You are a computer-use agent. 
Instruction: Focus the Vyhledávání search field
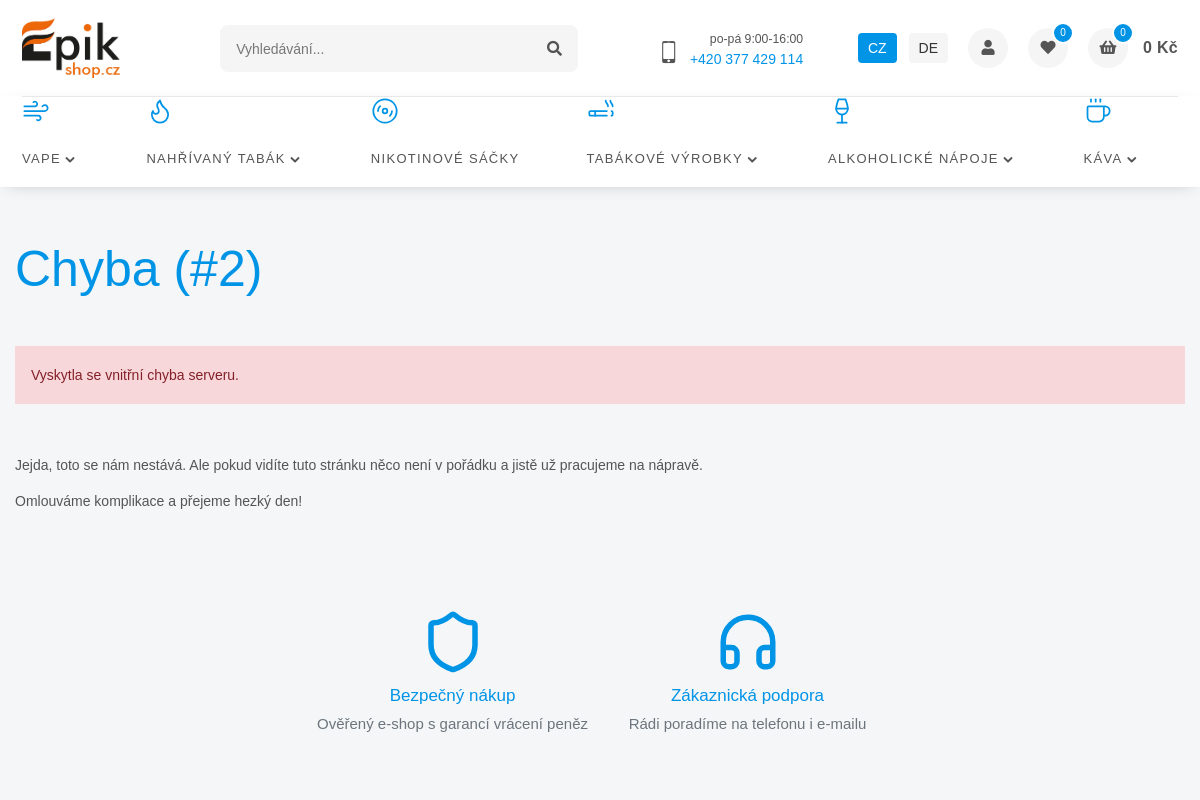[x=380, y=48]
